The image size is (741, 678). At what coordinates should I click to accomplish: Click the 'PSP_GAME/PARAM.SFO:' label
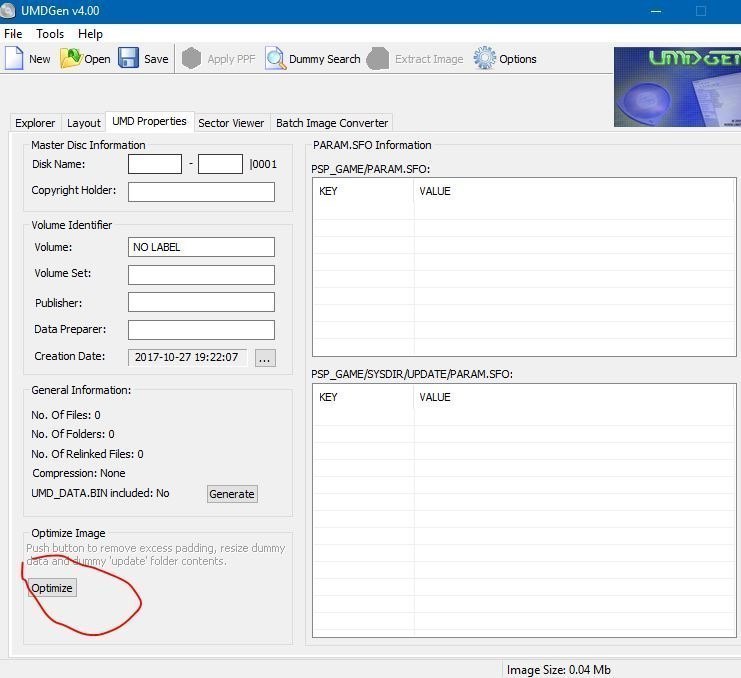point(370,169)
